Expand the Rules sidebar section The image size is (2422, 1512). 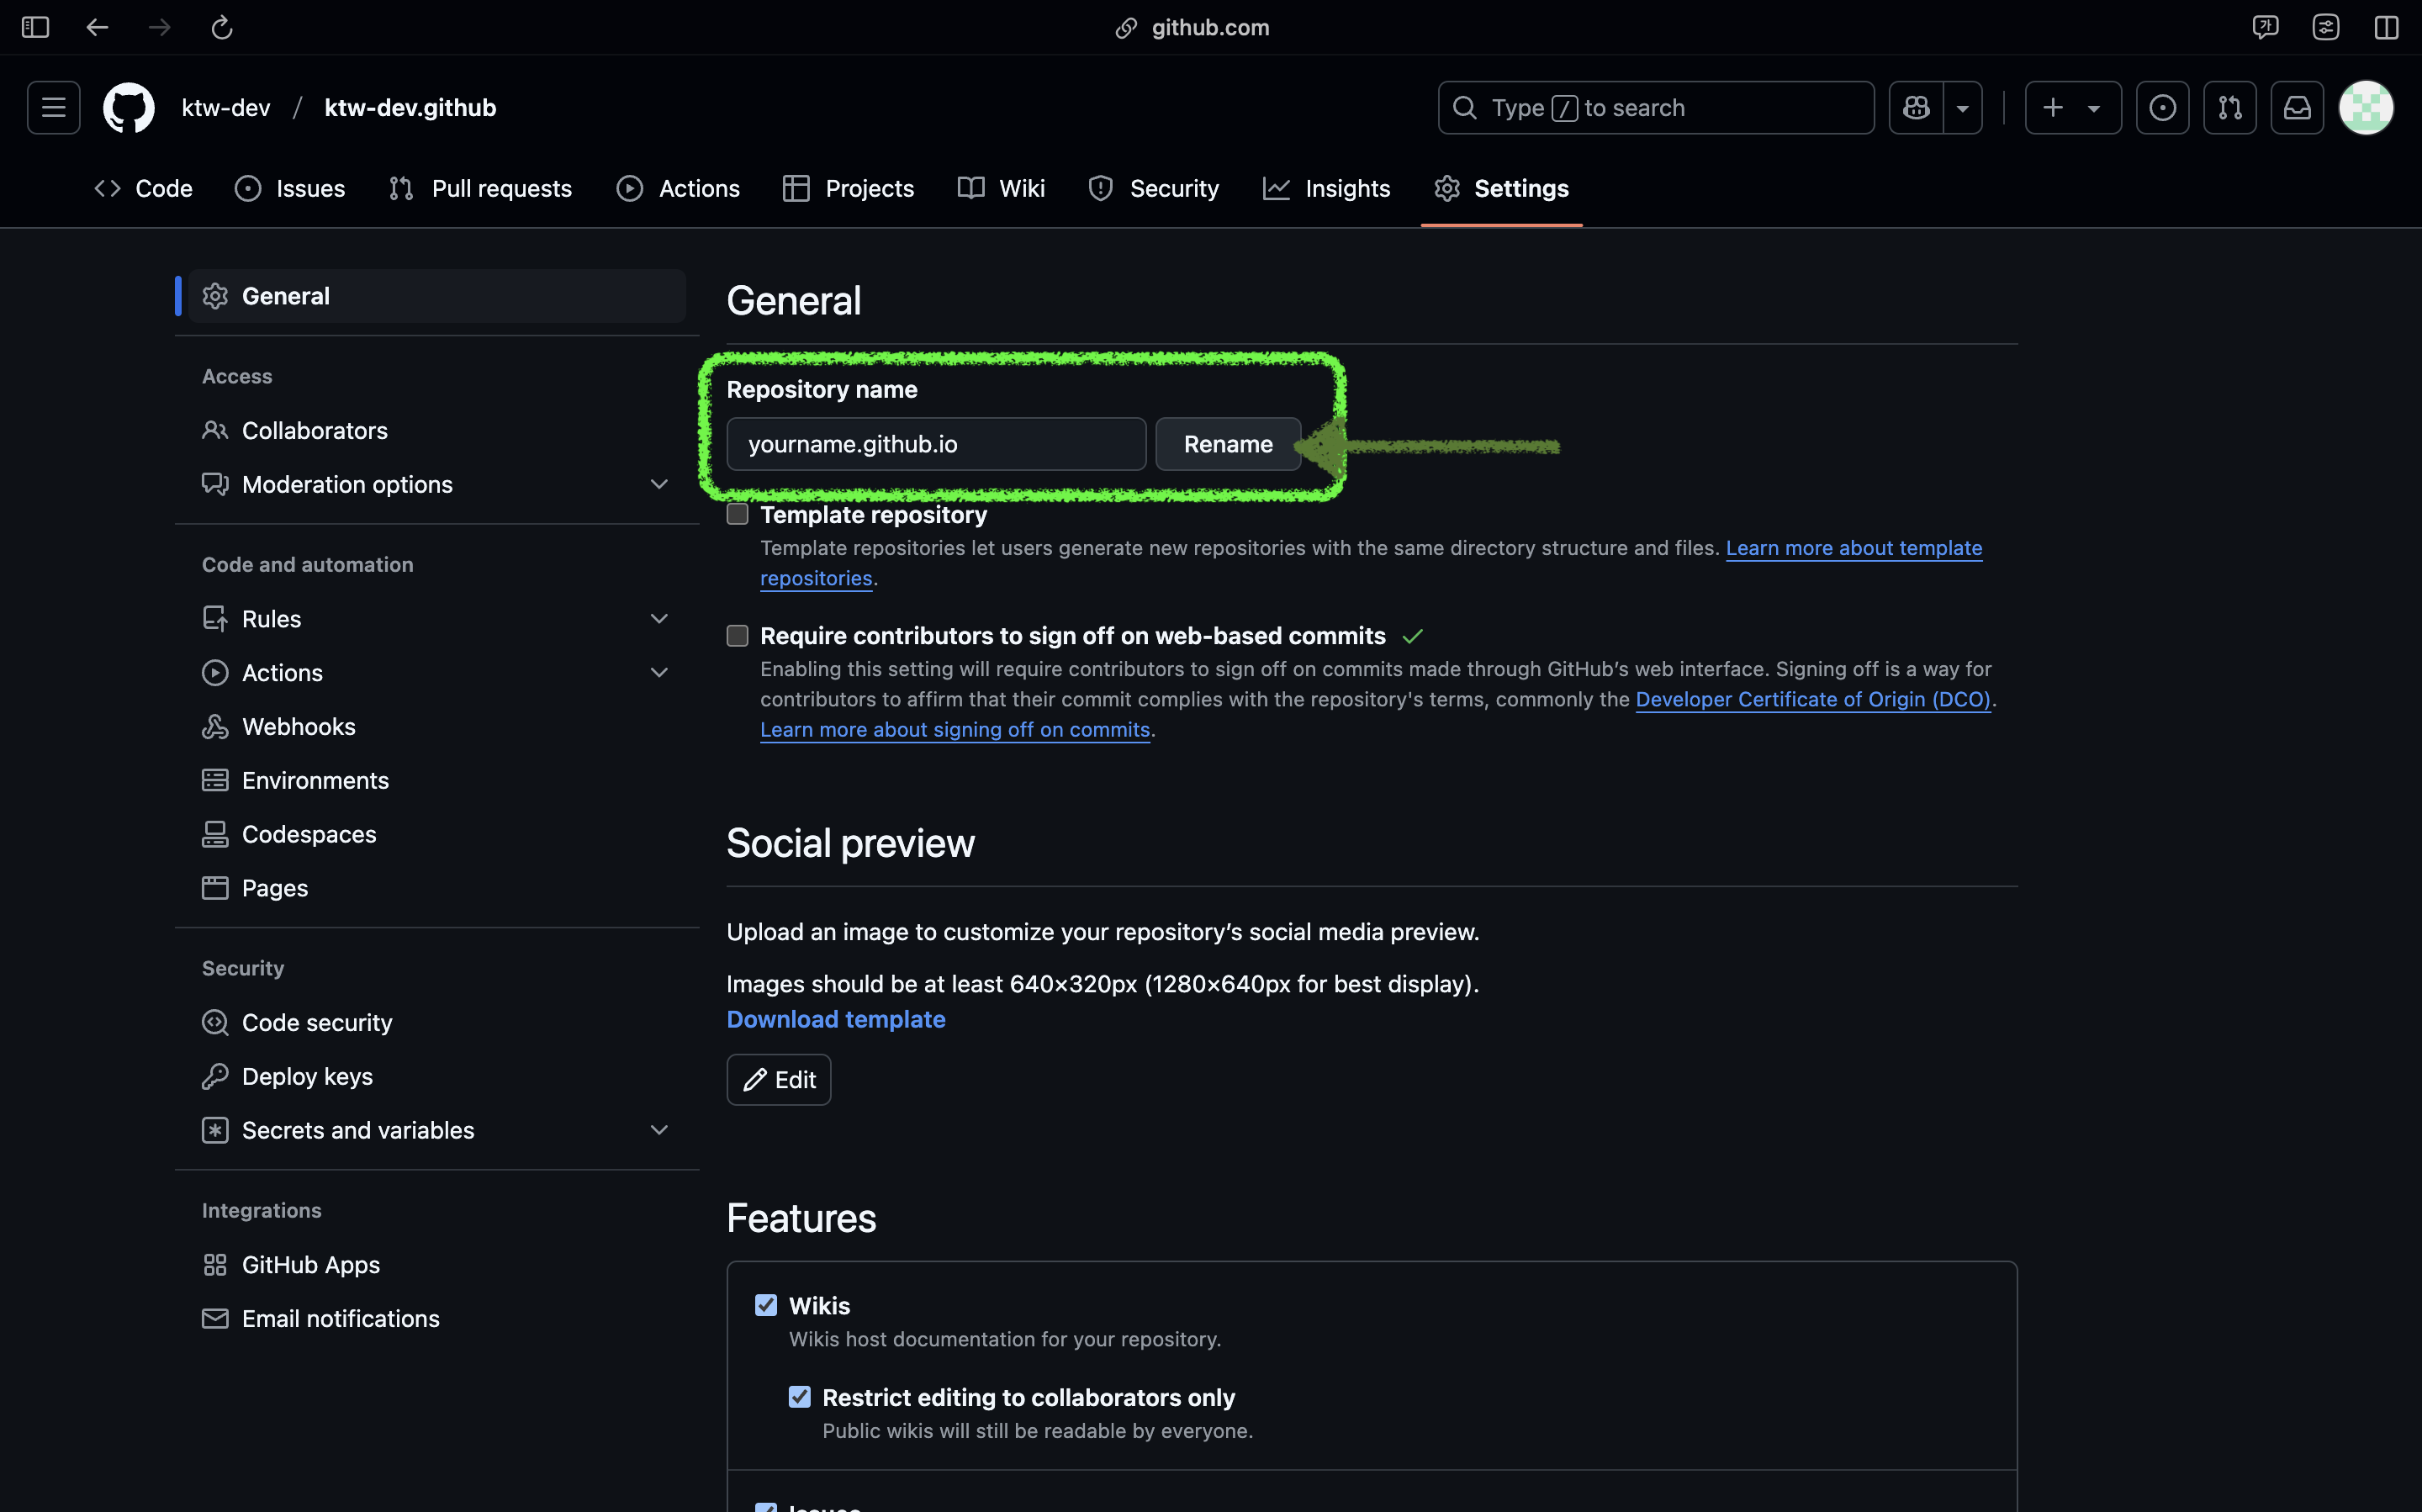437,619
